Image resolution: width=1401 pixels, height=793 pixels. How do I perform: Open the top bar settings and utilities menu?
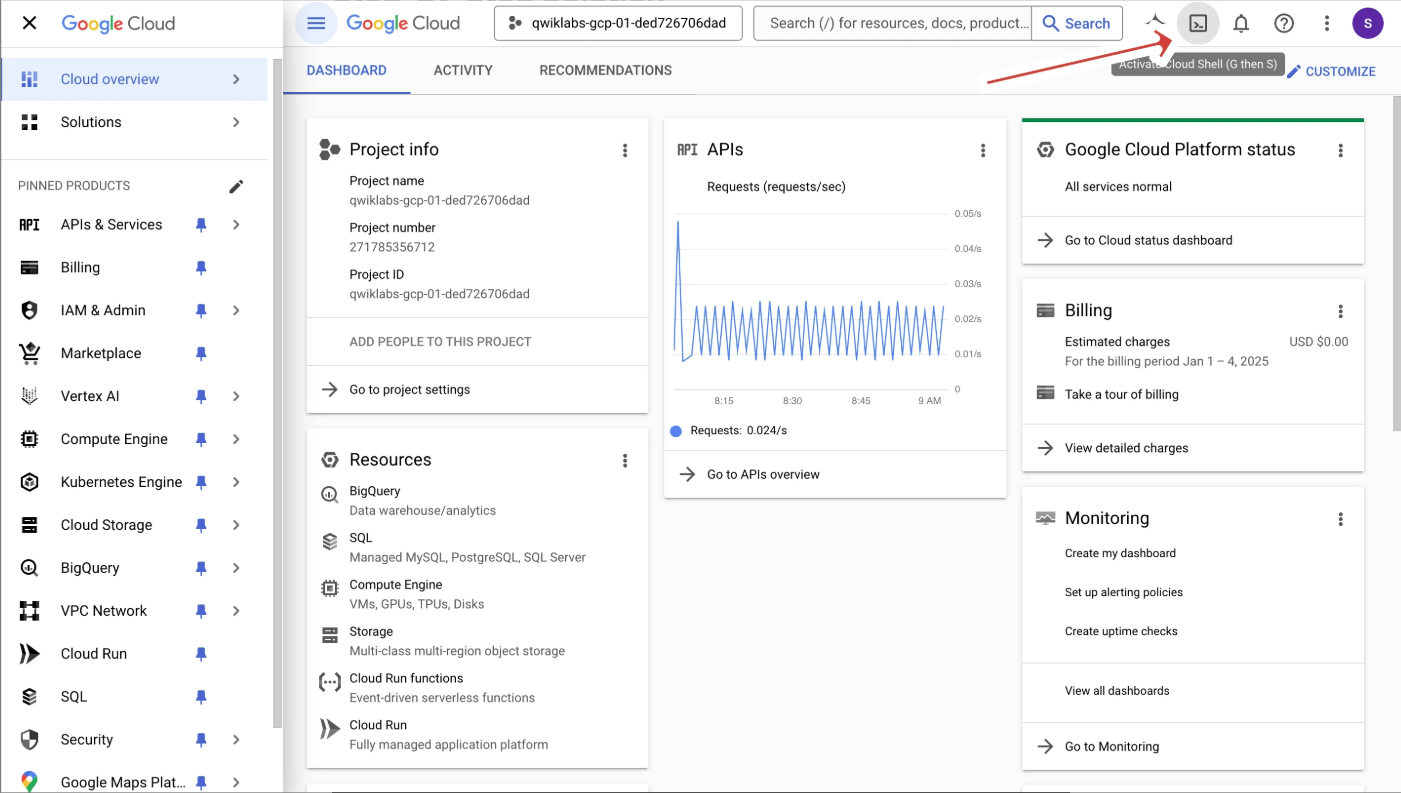click(x=1327, y=23)
